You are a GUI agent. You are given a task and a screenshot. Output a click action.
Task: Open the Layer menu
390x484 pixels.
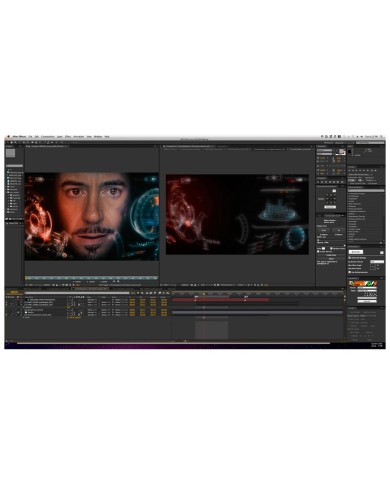pyautogui.click(x=59, y=137)
